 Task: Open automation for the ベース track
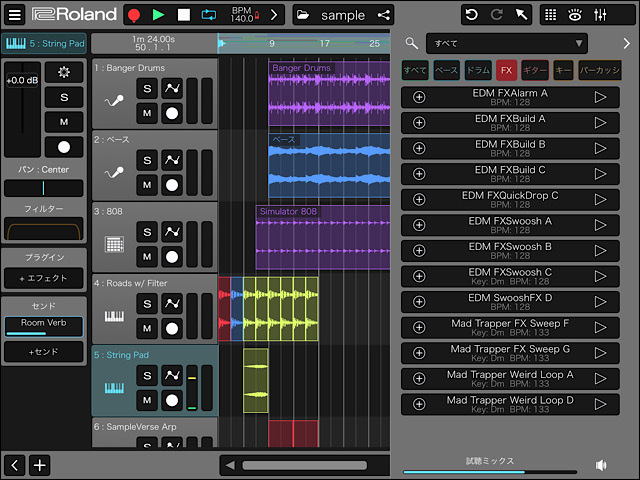tap(172, 160)
